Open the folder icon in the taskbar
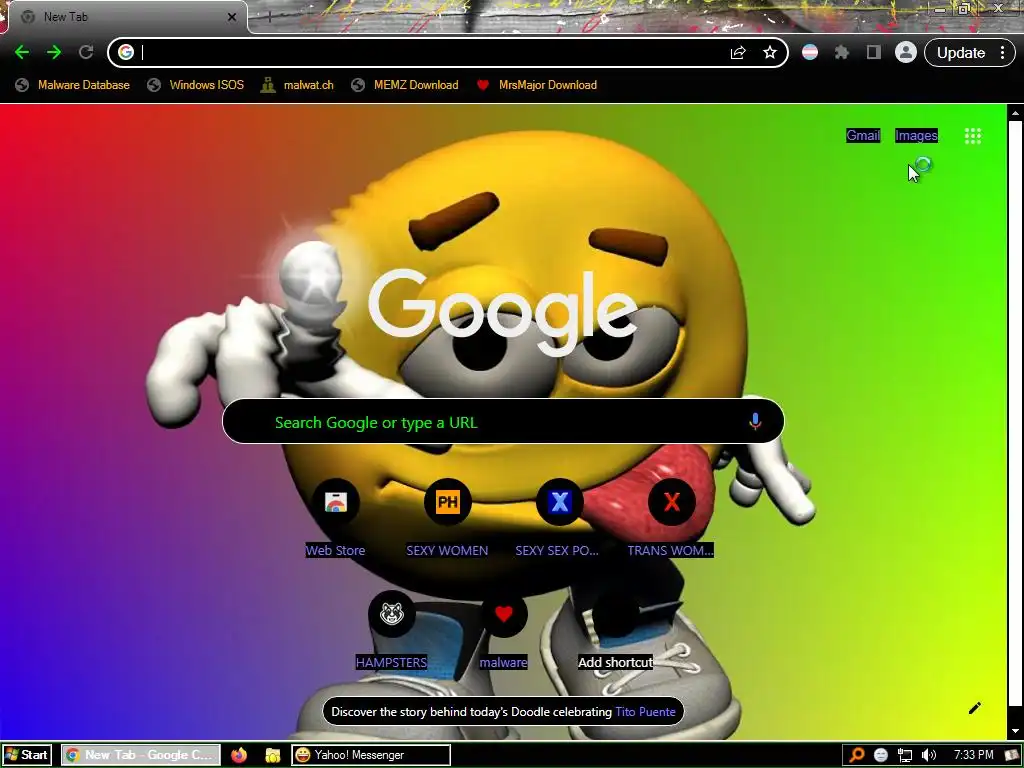 pyautogui.click(x=272, y=755)
